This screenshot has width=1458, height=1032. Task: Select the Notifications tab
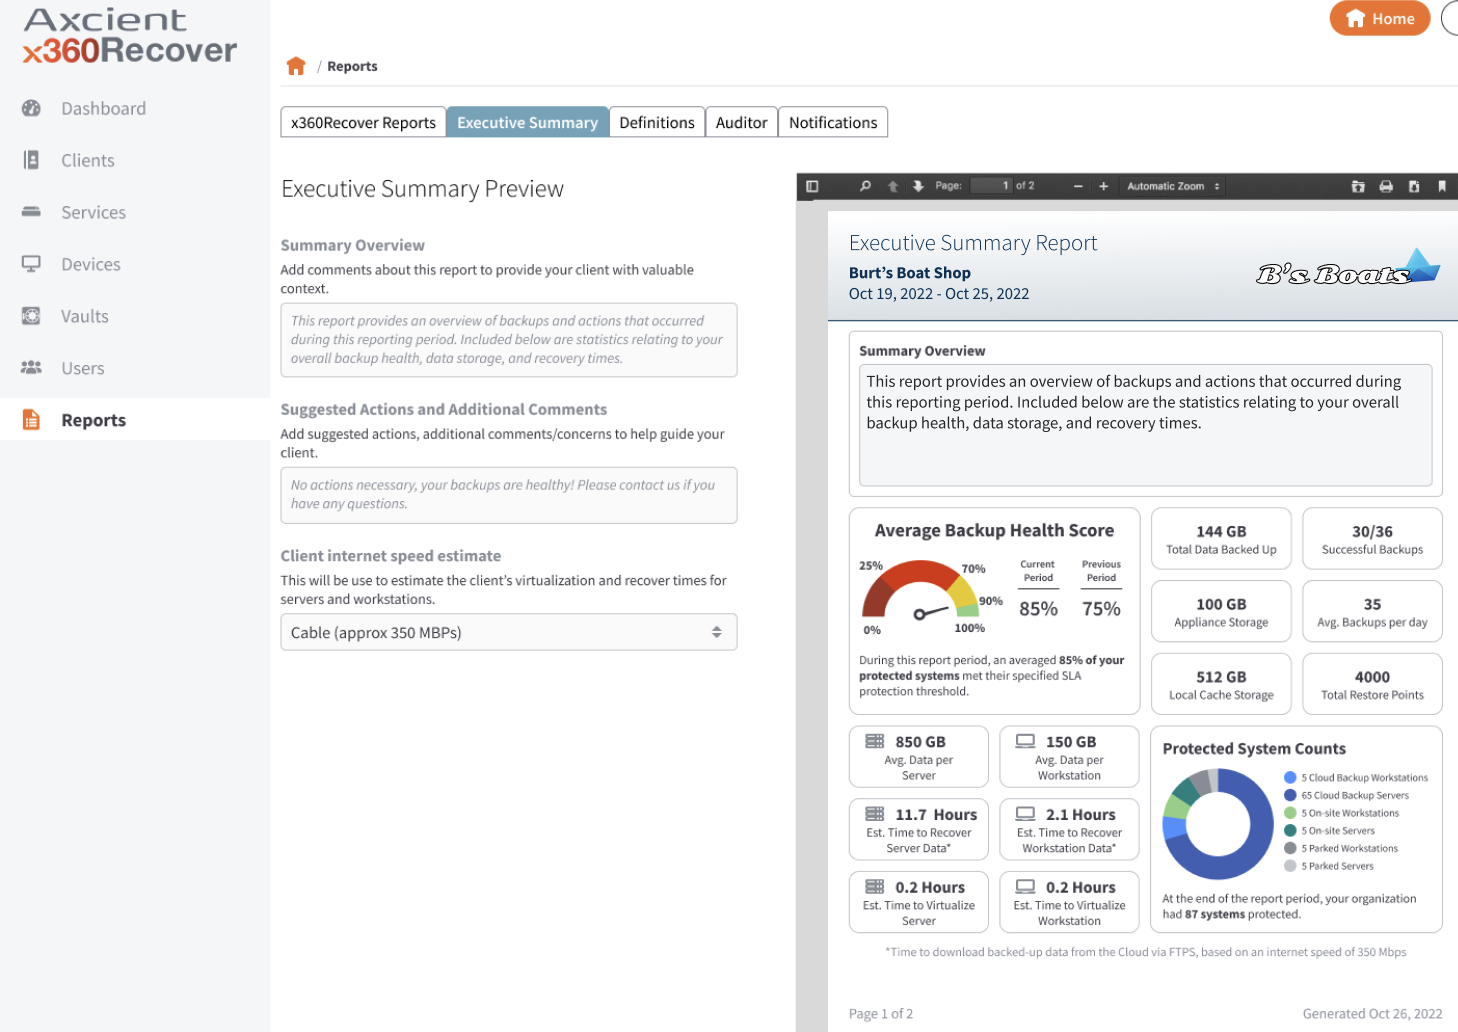pos(832,122)
